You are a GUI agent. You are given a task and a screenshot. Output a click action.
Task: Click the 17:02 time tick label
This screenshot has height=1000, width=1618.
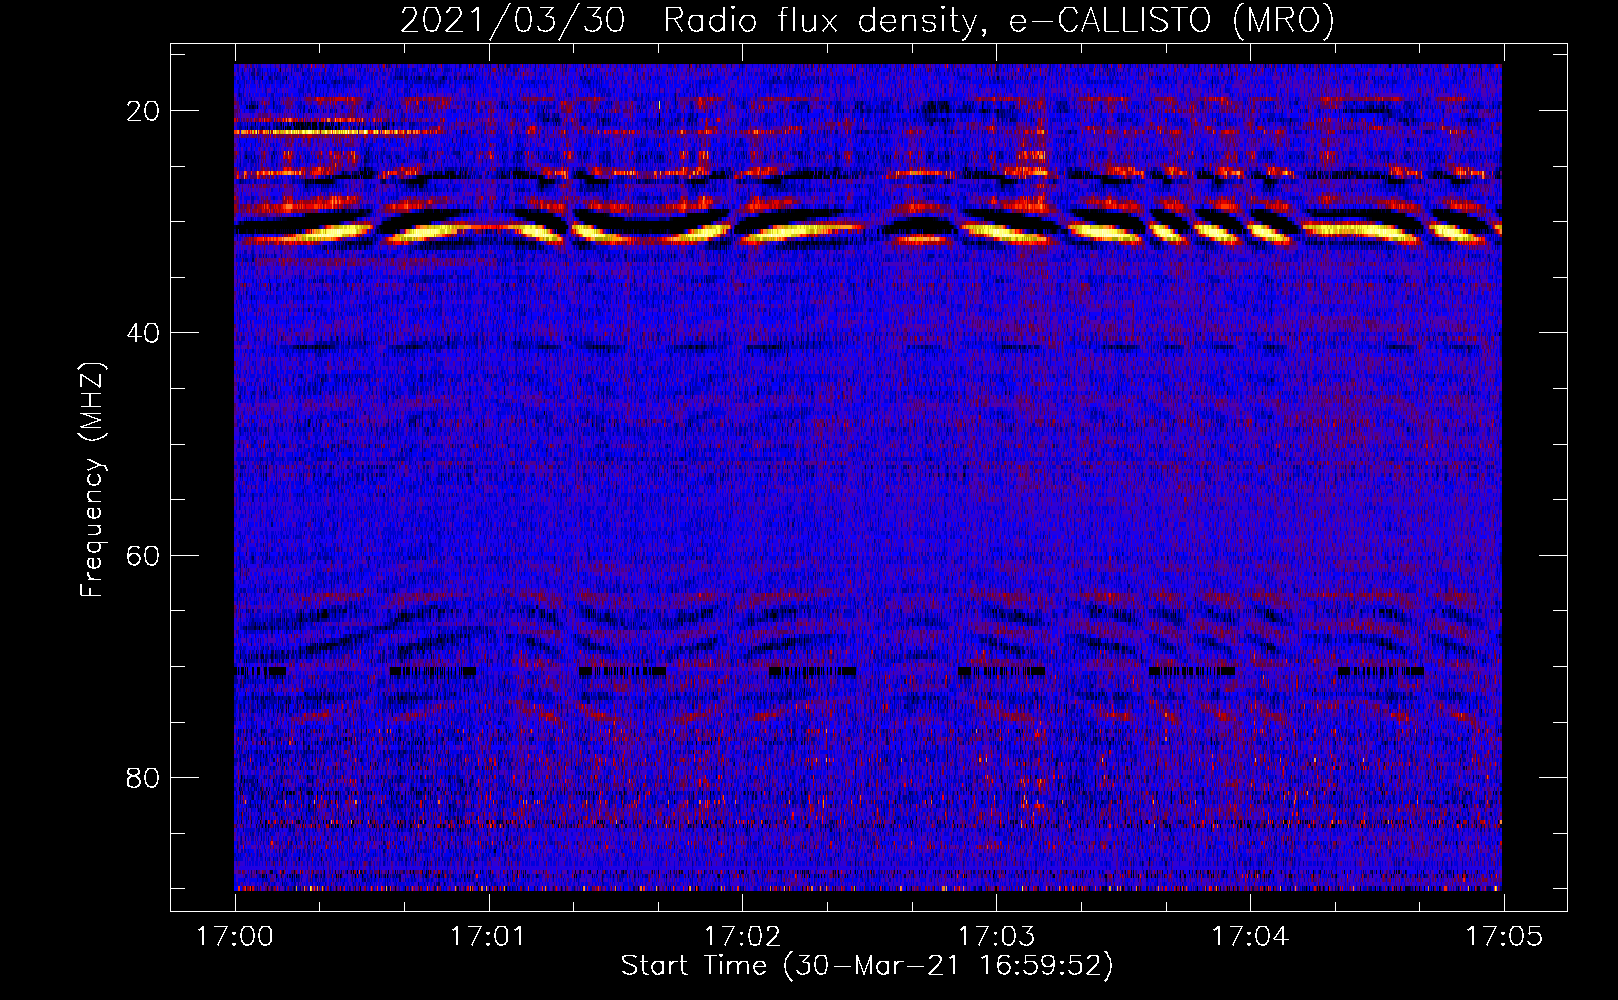tap(742, 937)
